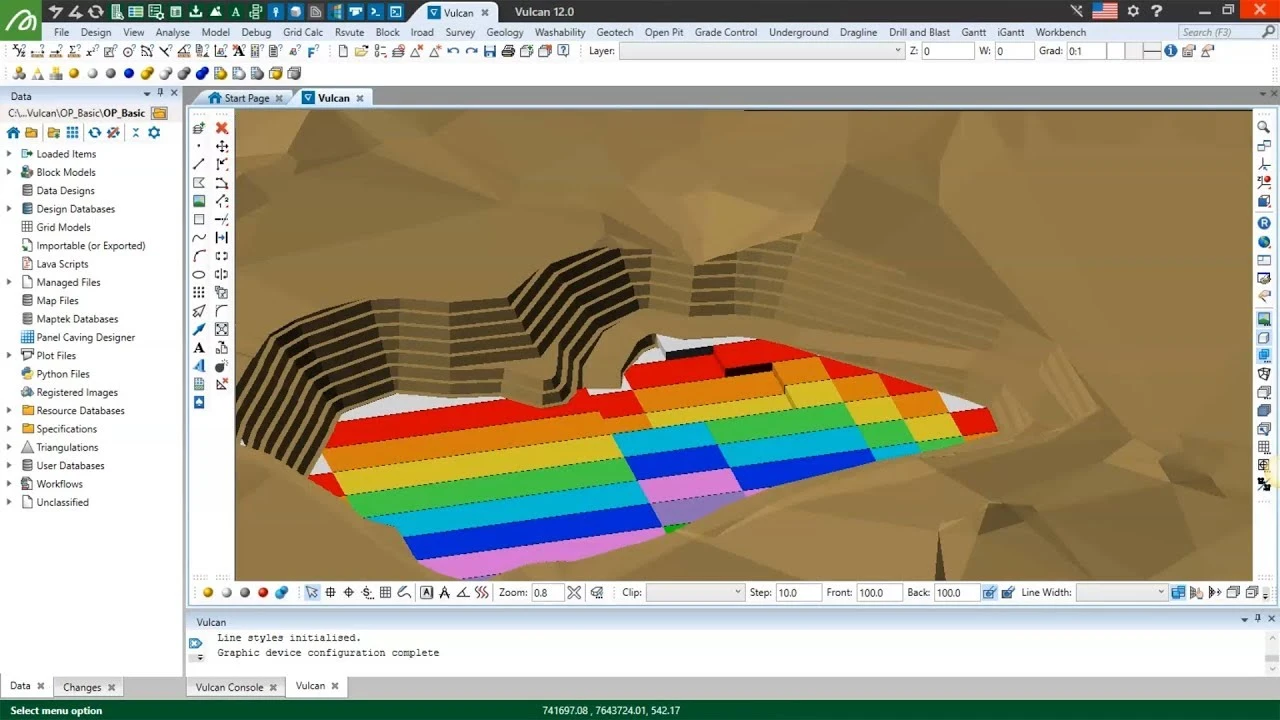Click the Home icon in Data panel
This screenshot has height=720, width=1280.
tap(13, 133)
